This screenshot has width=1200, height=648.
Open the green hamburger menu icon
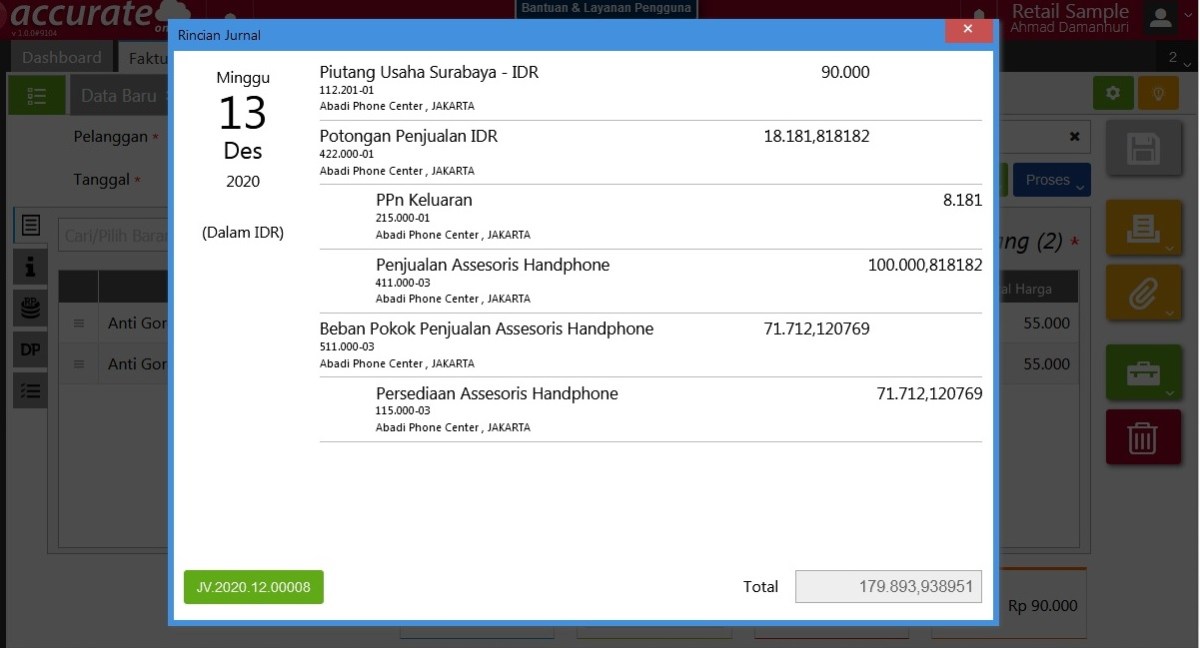click(37, 95)
